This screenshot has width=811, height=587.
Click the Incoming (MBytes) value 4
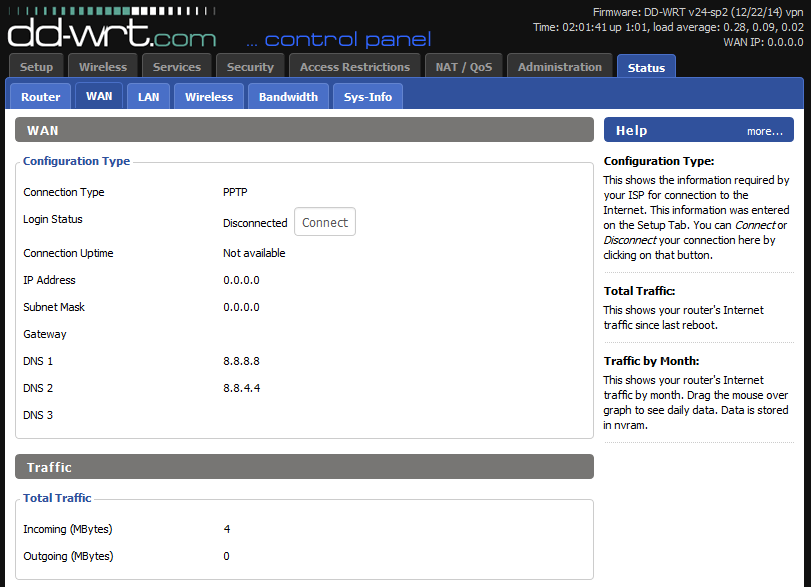pos(227,529)
